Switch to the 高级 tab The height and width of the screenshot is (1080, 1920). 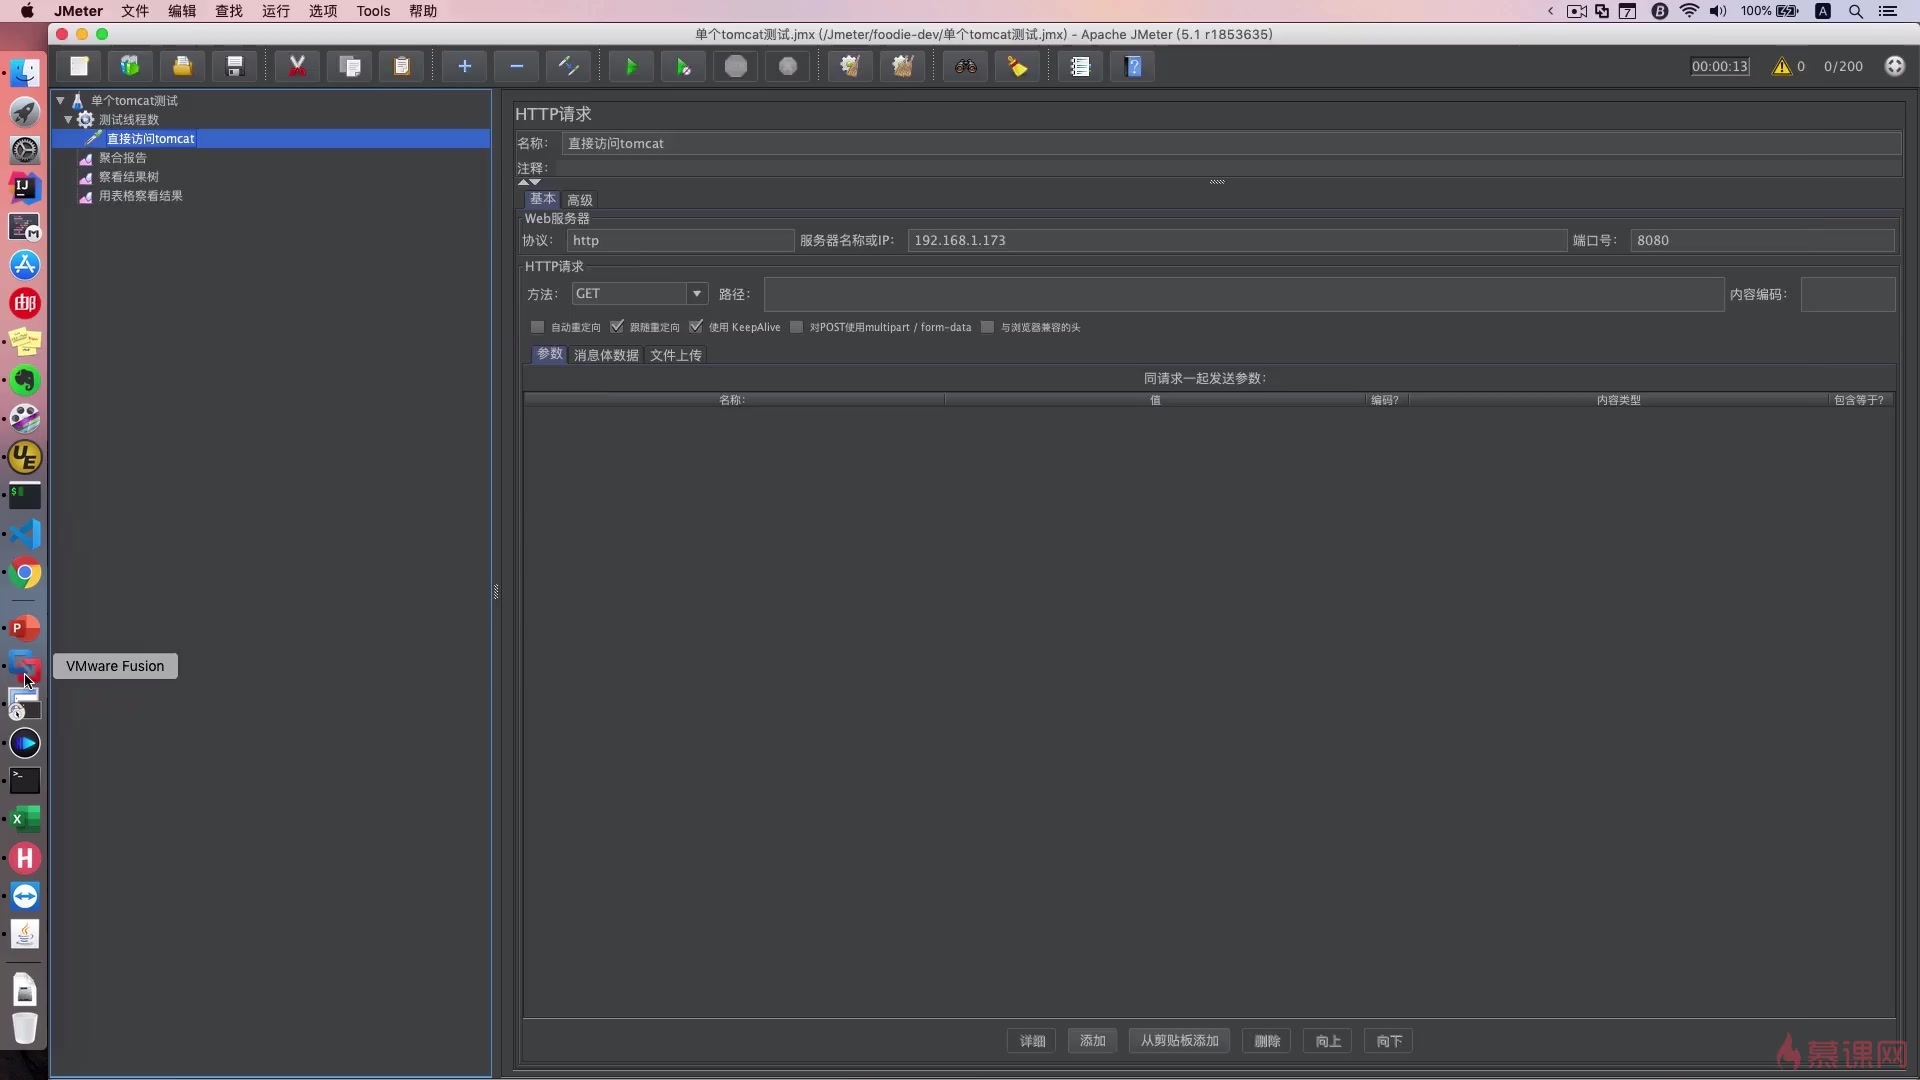[x=580, y=200]
